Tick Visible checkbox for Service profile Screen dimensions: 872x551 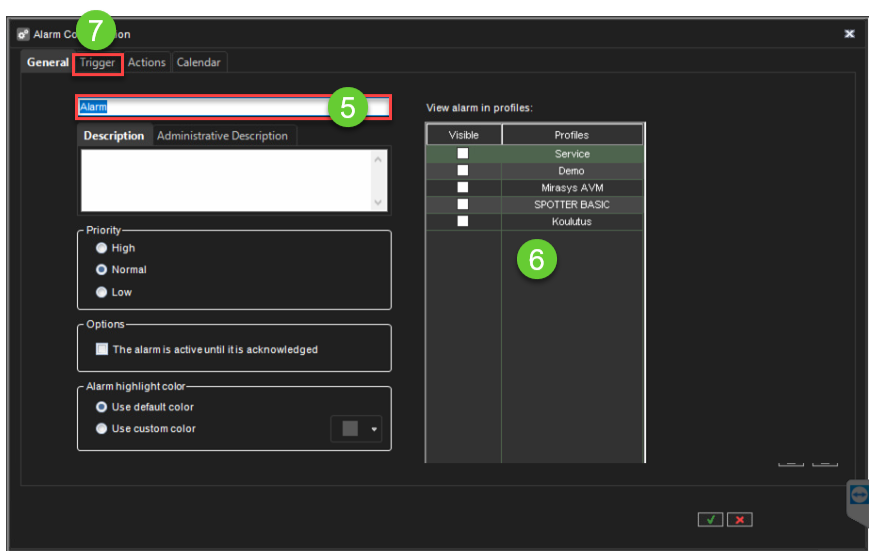point(463,154)
